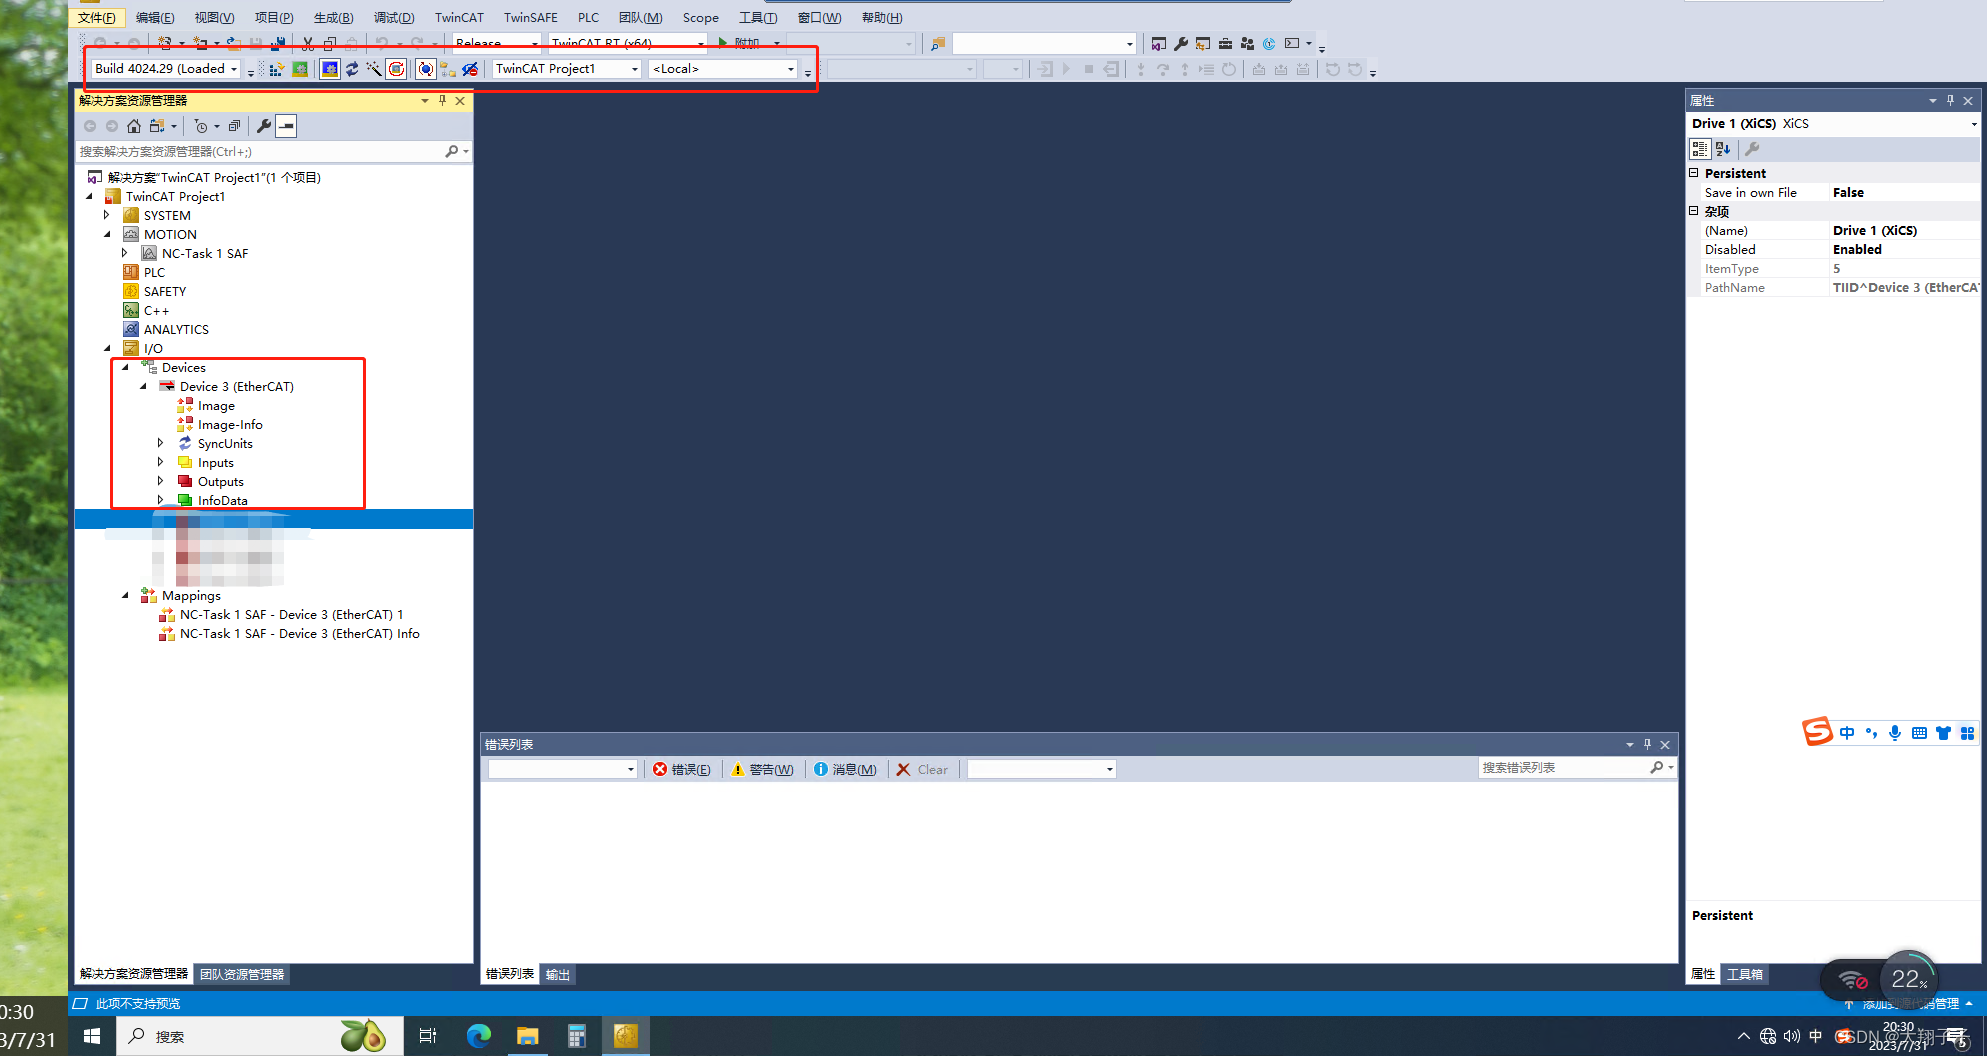Select Image-Info item under Device 3

pyautogui.click(x=230, y=424)
